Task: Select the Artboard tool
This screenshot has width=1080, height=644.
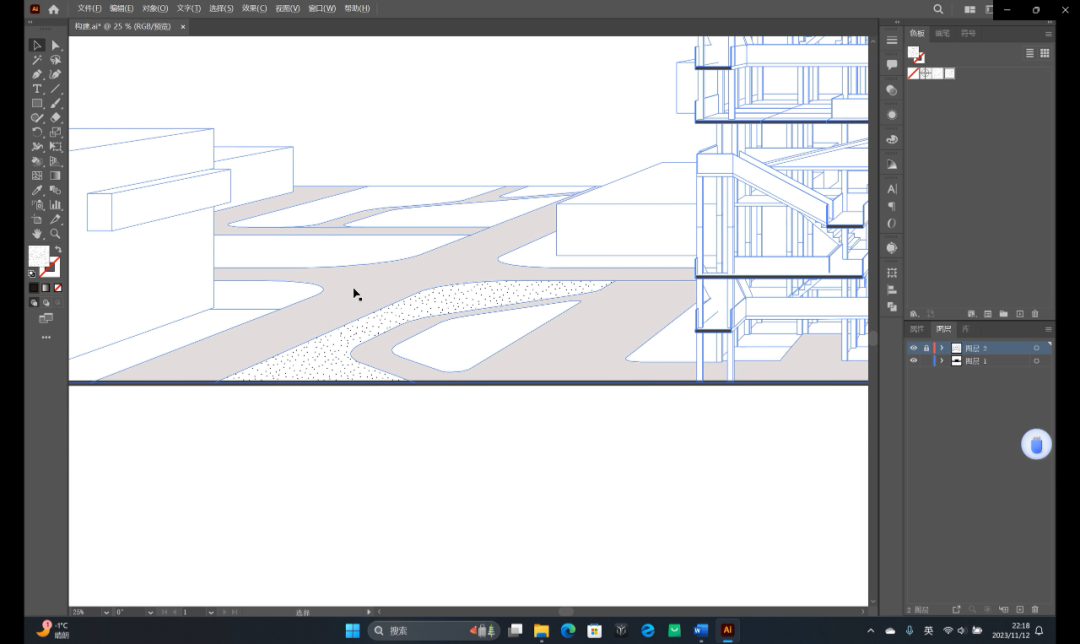Action: tap(37, 219)
